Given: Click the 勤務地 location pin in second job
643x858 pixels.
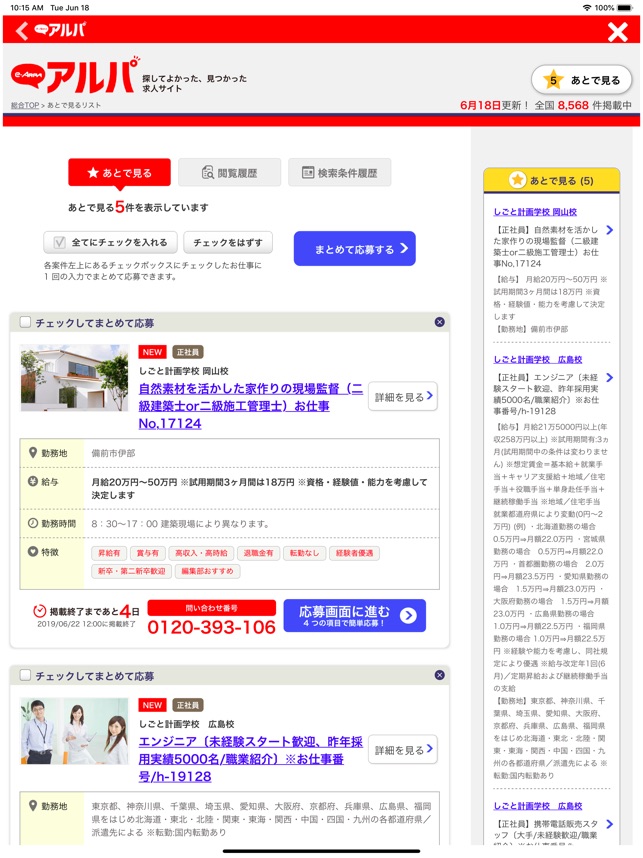Looking at the screenshot, I should coord(33,805).
